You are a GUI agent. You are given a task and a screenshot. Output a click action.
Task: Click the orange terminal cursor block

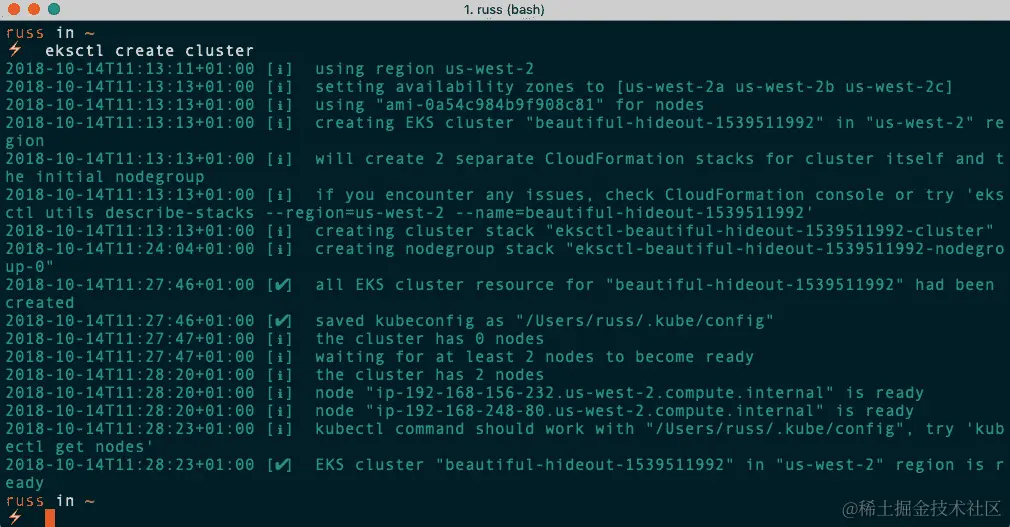tap(50, 518)
